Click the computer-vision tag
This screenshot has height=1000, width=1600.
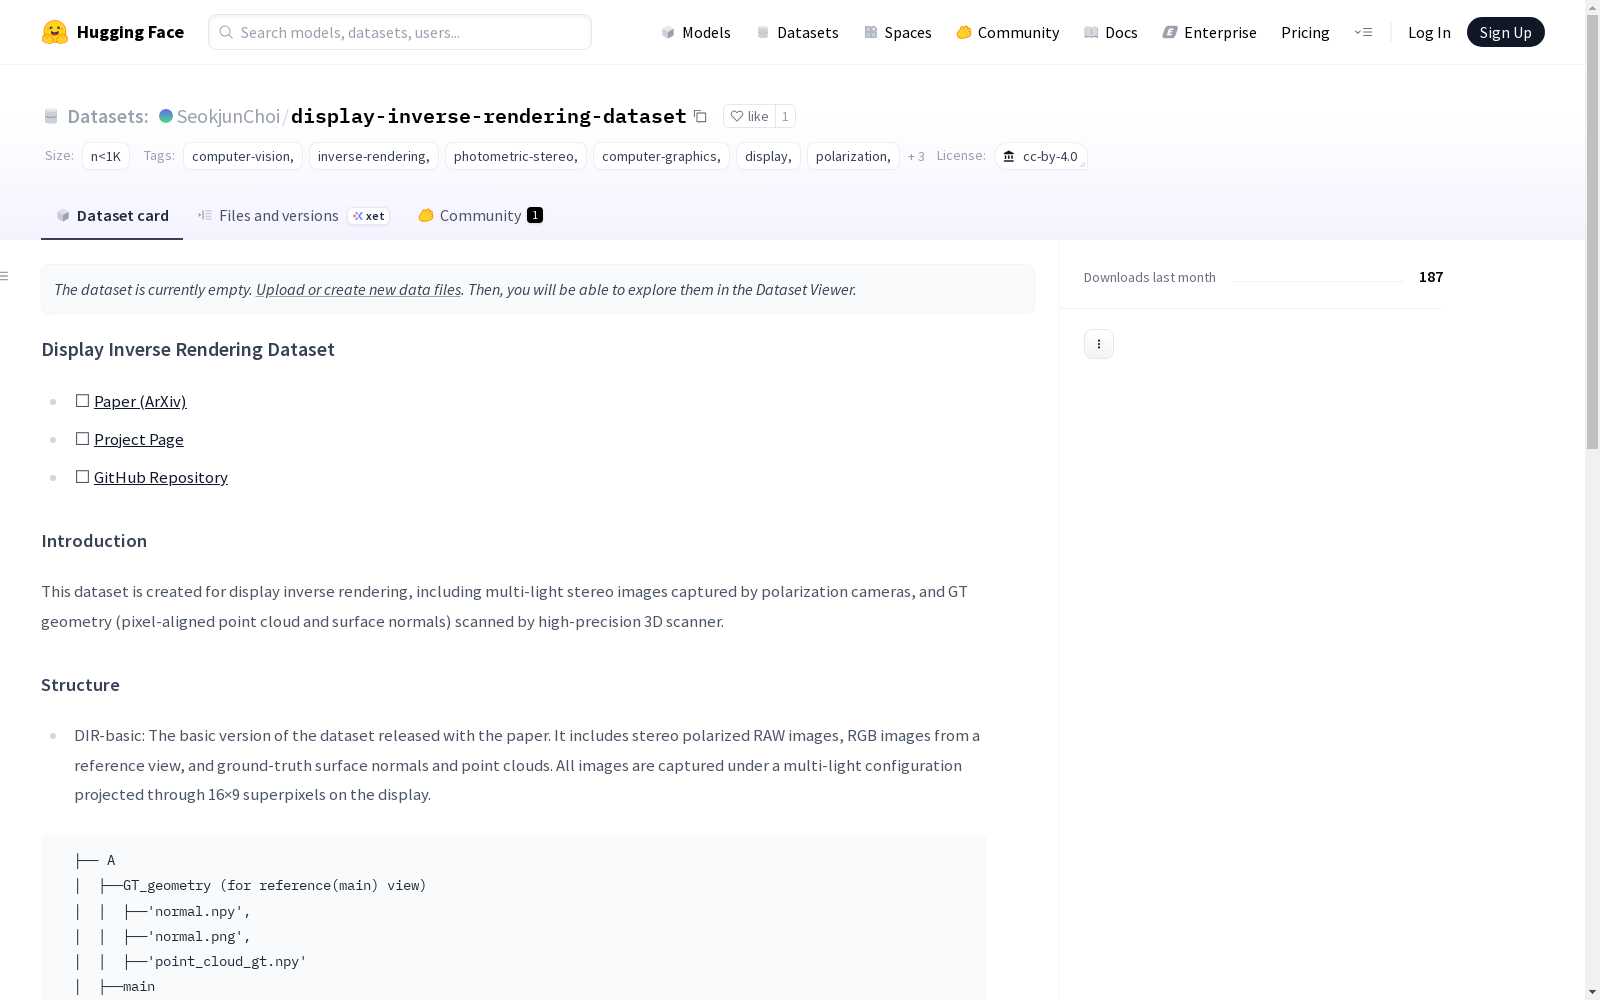243,156
